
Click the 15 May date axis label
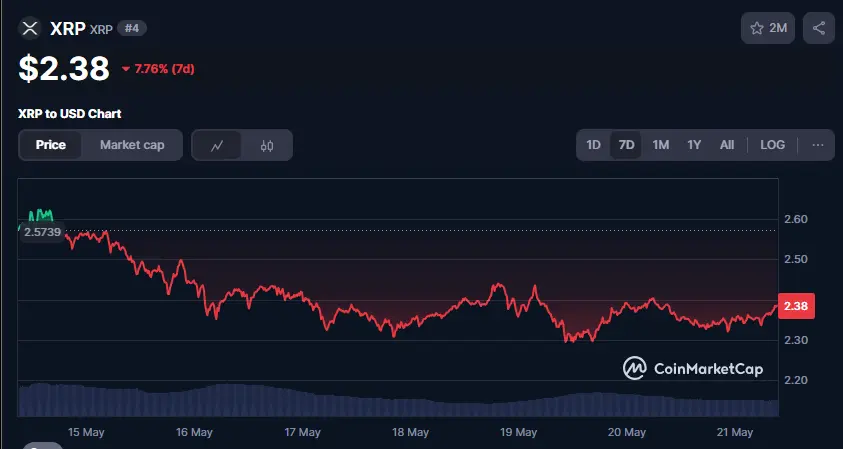(x=86, y=432)
